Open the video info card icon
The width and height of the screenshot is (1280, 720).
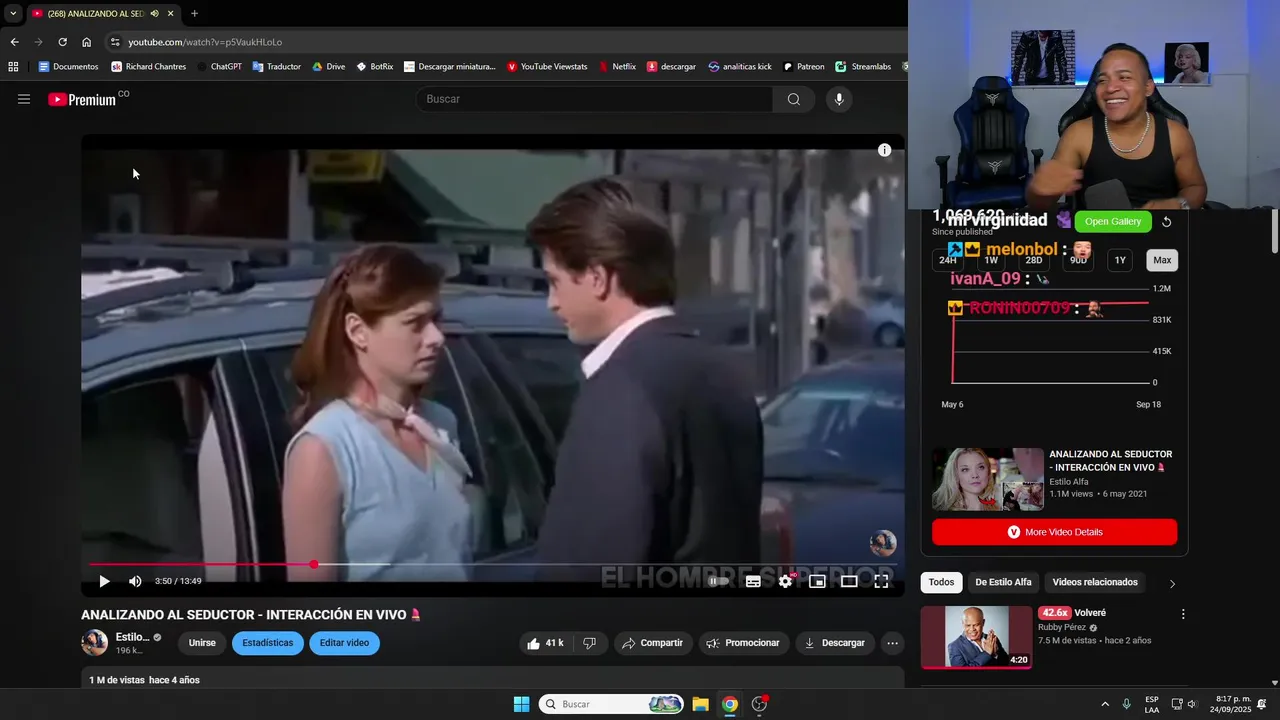tap(884, 150)
